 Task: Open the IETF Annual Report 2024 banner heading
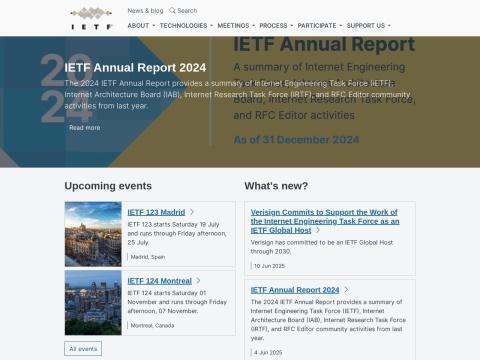pos(135,68)
